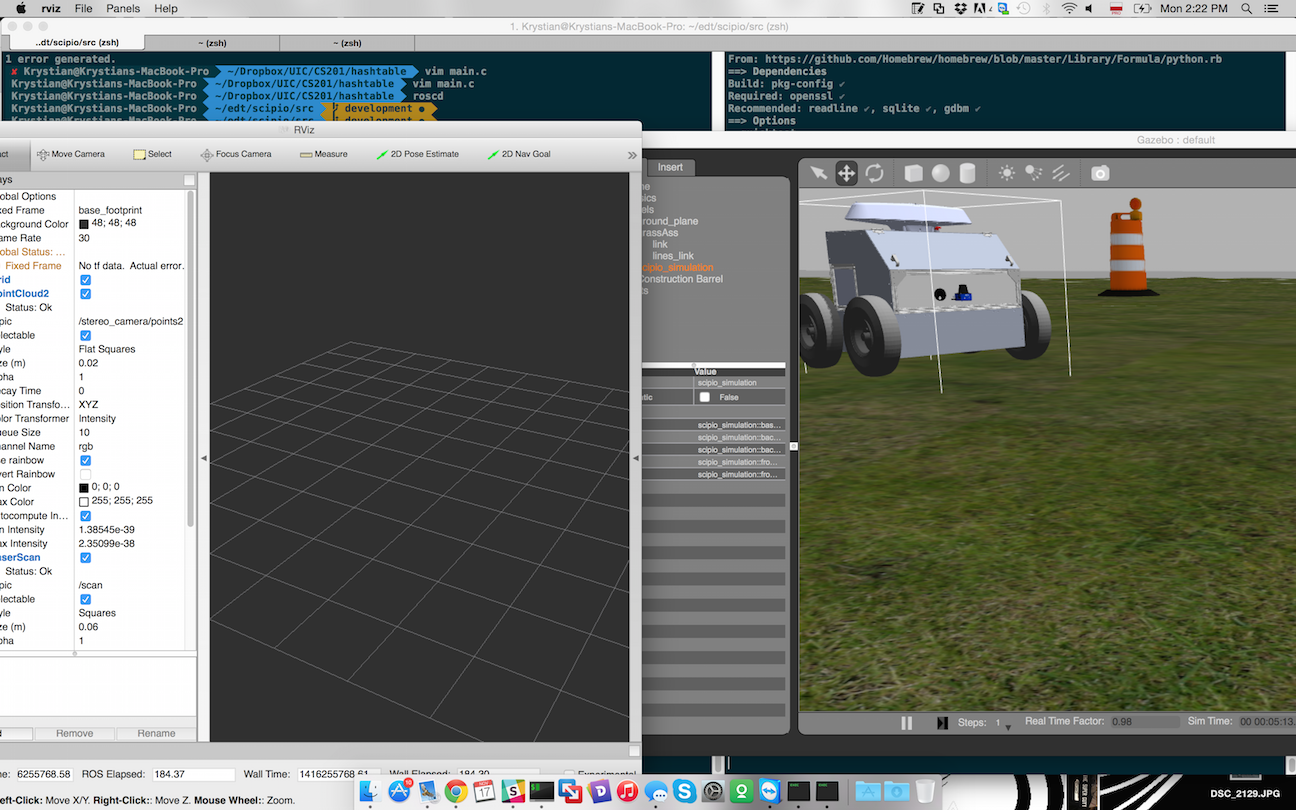Open the Panels menu

click(x=123, y=8)
